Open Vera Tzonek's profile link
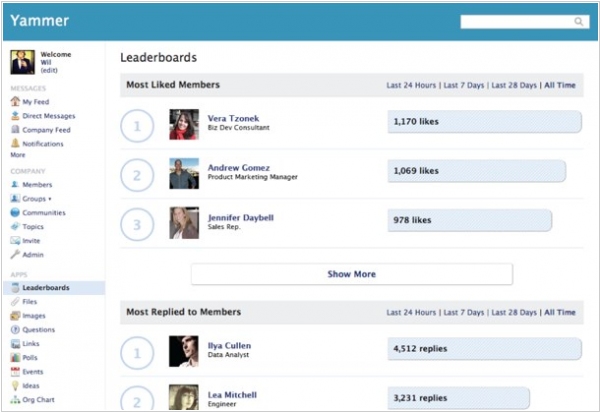Image resolution: width=600 pixels, height=412 pixels. click(233, 119)
